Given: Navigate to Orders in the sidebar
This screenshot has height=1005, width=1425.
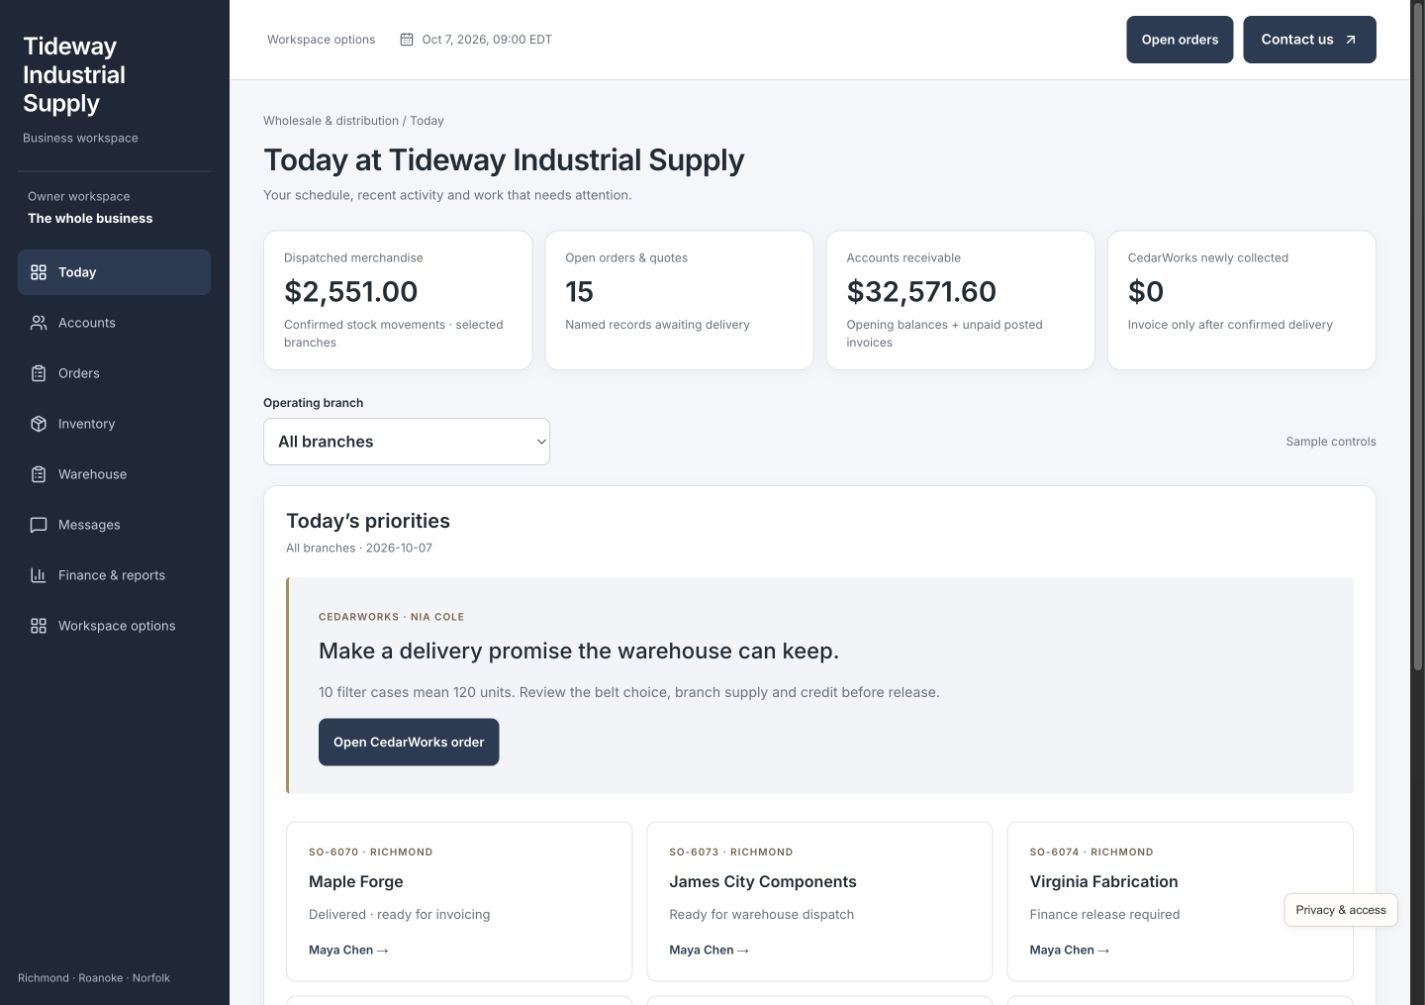Looking at the screenshot, I should pos(114,373).
